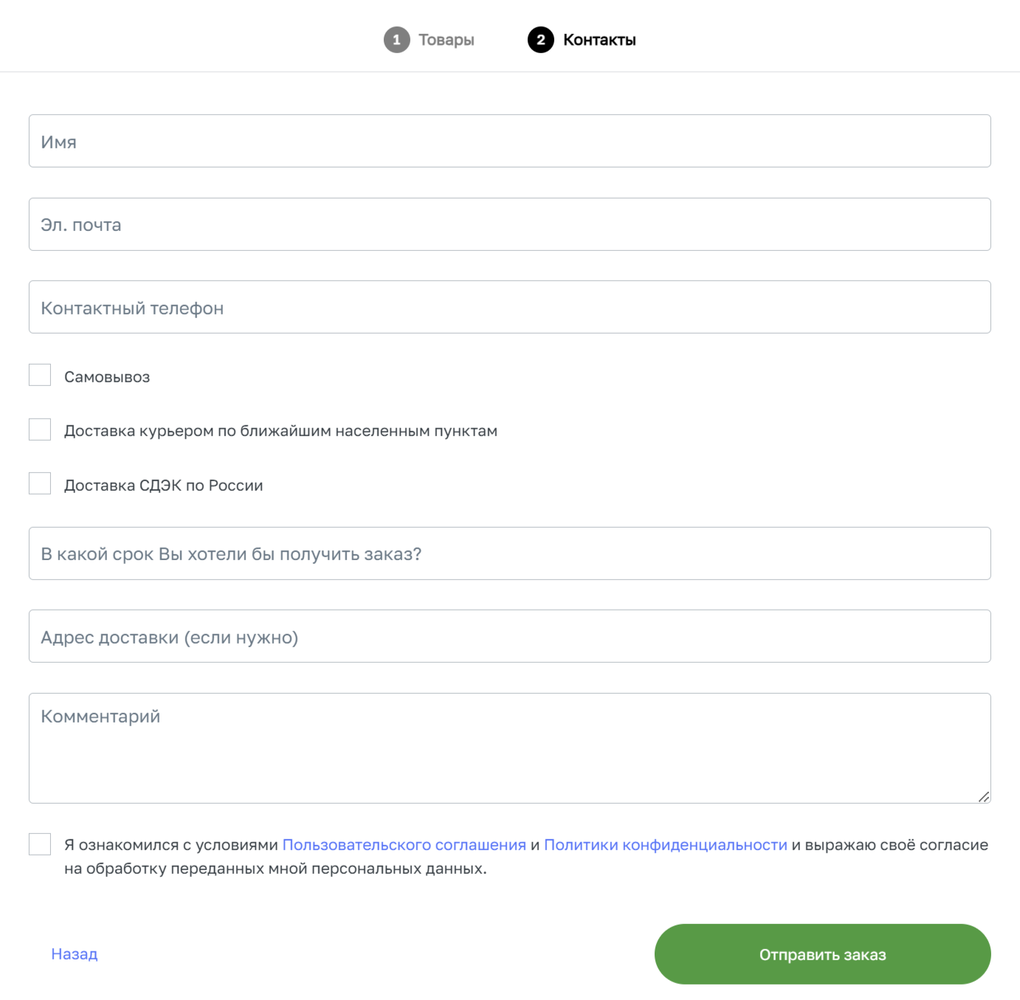Check Доставка курьером по ближайшим населенным пунктам
Screen dimensions: 1020x1000
pos(40,429)
